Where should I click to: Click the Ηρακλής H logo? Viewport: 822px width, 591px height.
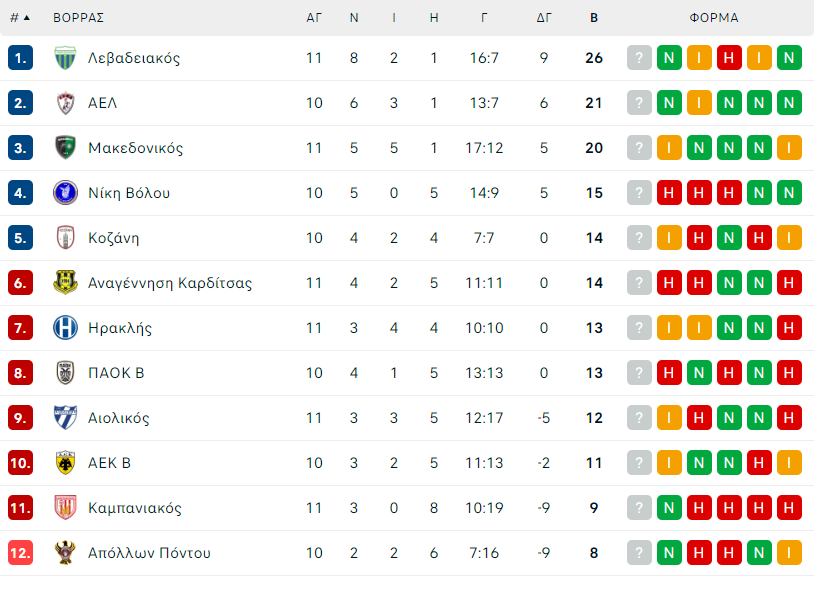tap(66, 328)
